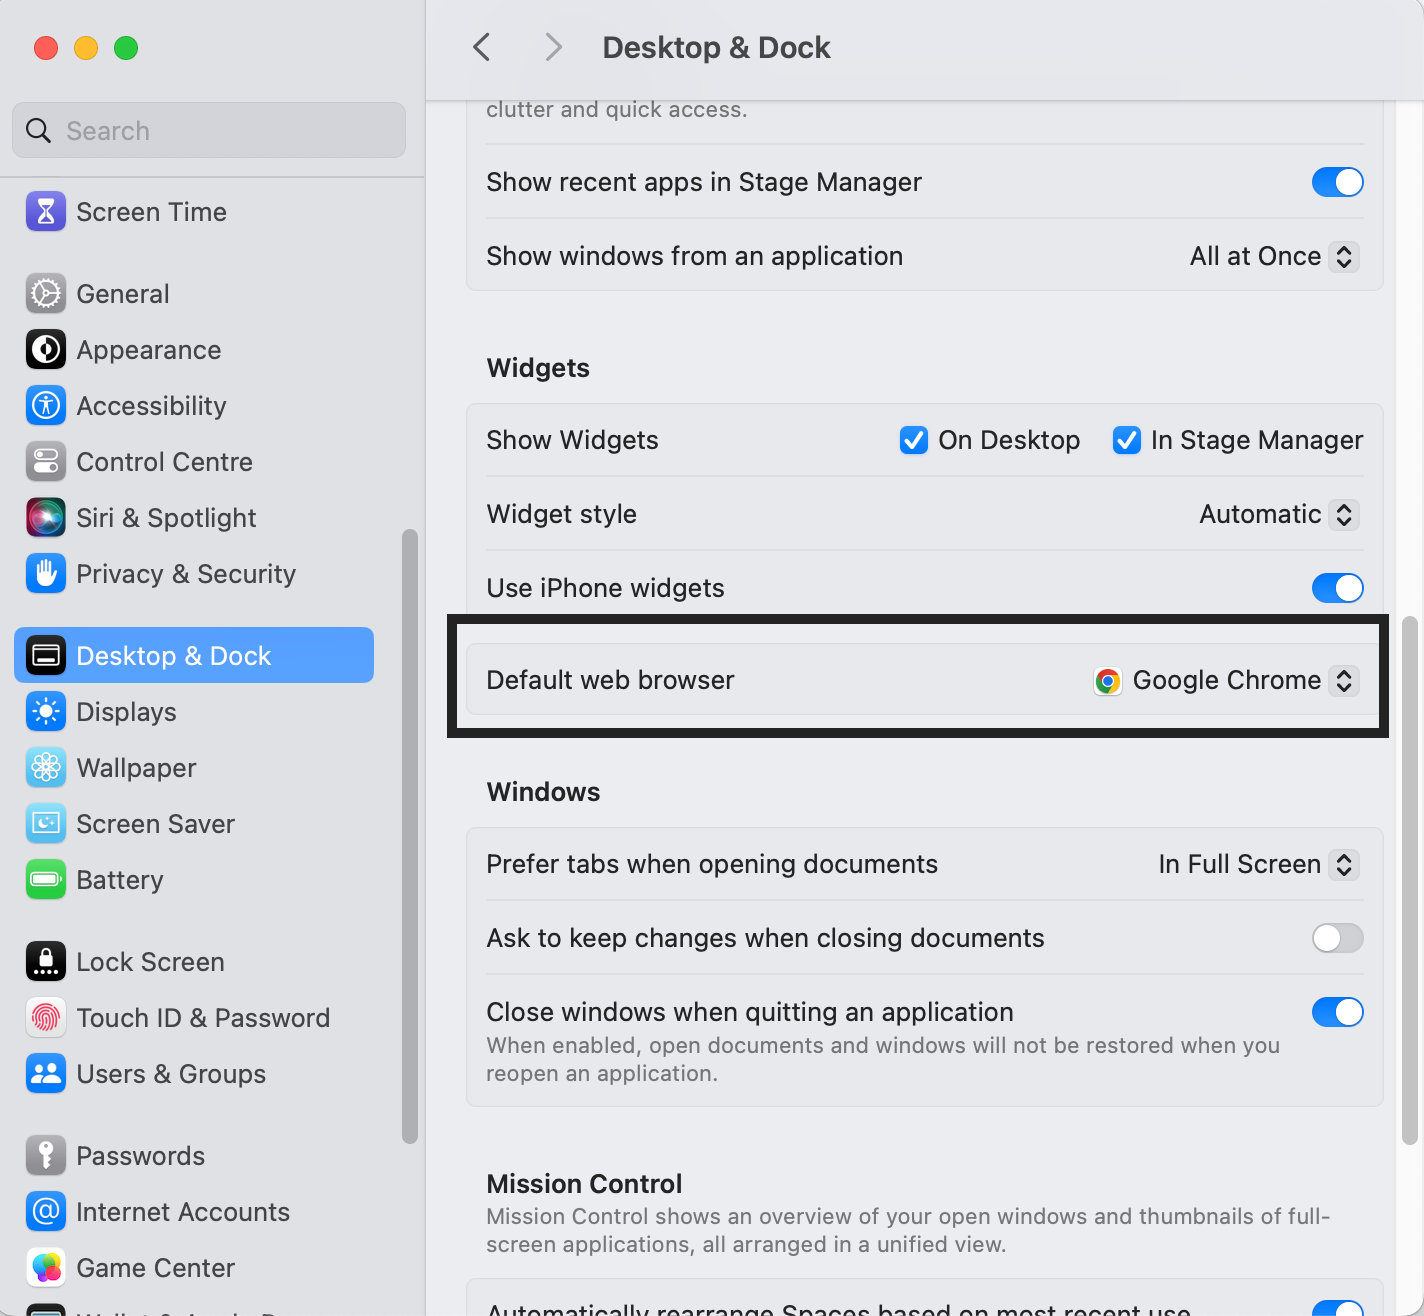The width and height of the screenshot is (1424, 1316).
Task: Open Battery label in sidebar
Action: (120, 880)
